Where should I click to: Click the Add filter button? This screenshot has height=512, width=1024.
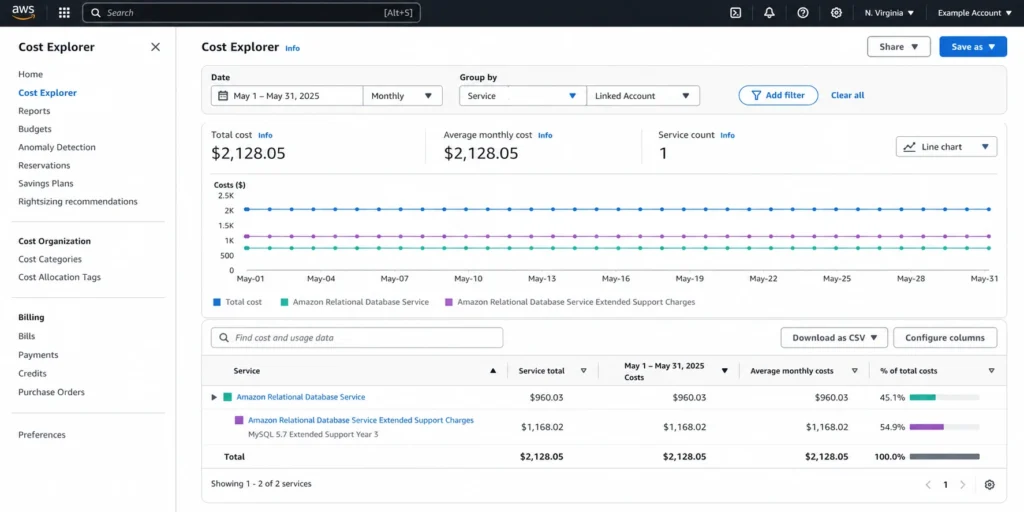(778, 95)
